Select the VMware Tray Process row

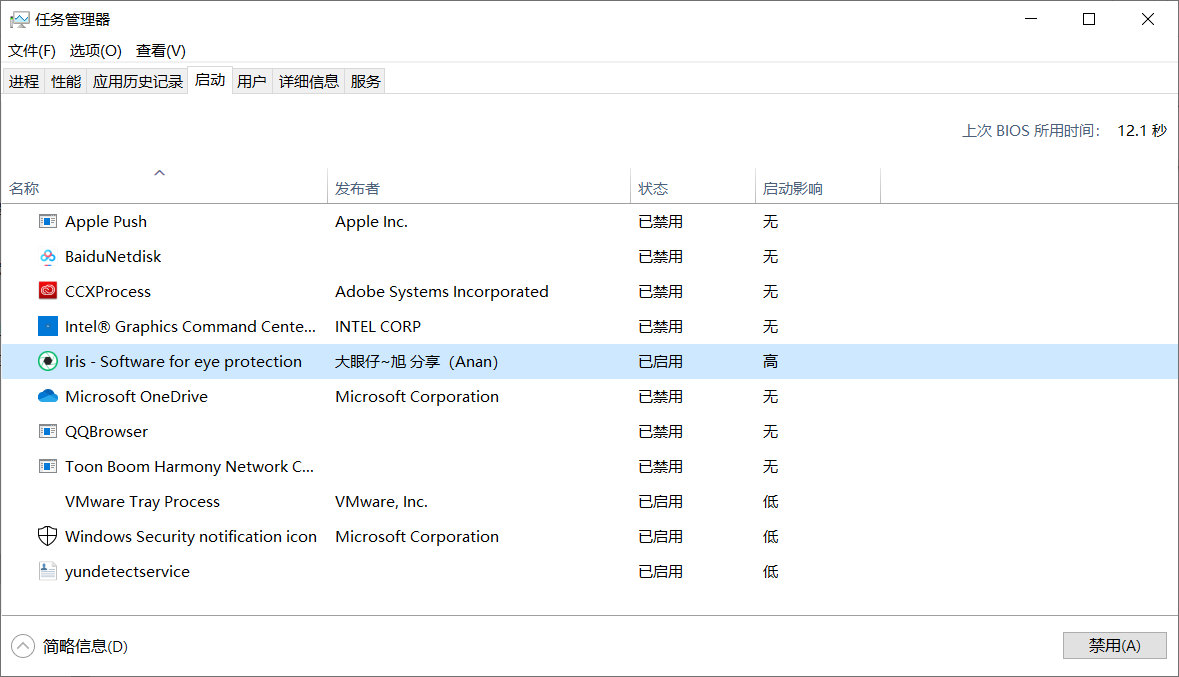[x=142, y=502]
